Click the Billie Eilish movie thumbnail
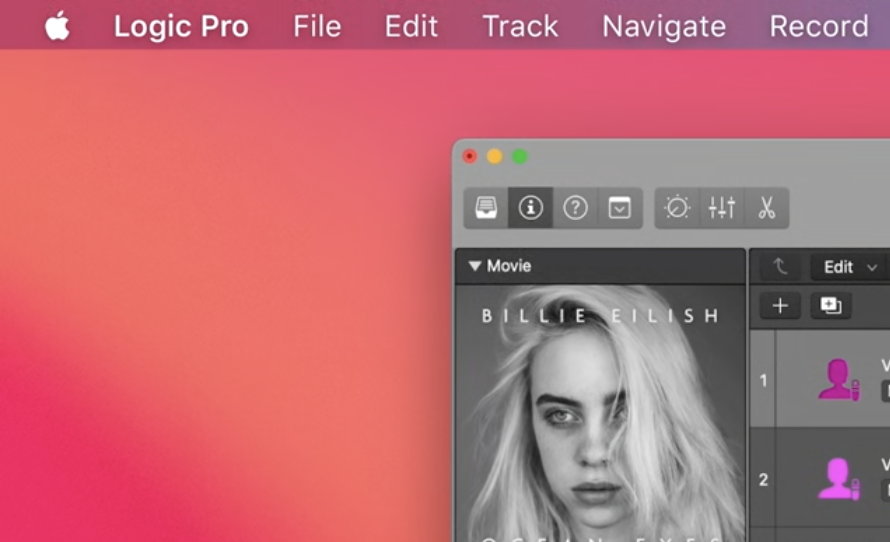 point(601,413)
